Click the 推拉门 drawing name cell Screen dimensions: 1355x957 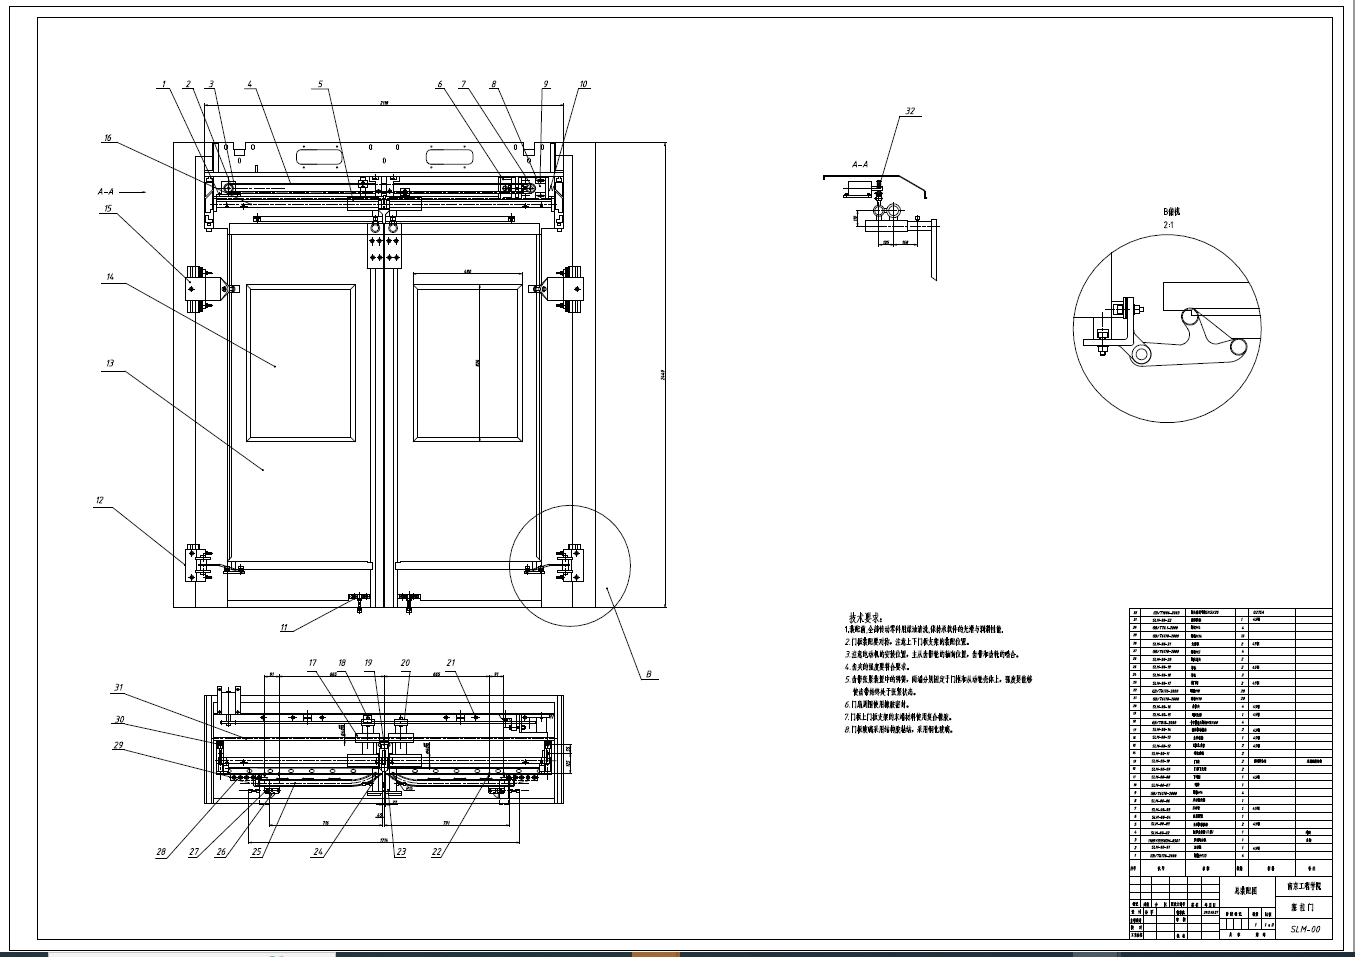[1304, 908]
